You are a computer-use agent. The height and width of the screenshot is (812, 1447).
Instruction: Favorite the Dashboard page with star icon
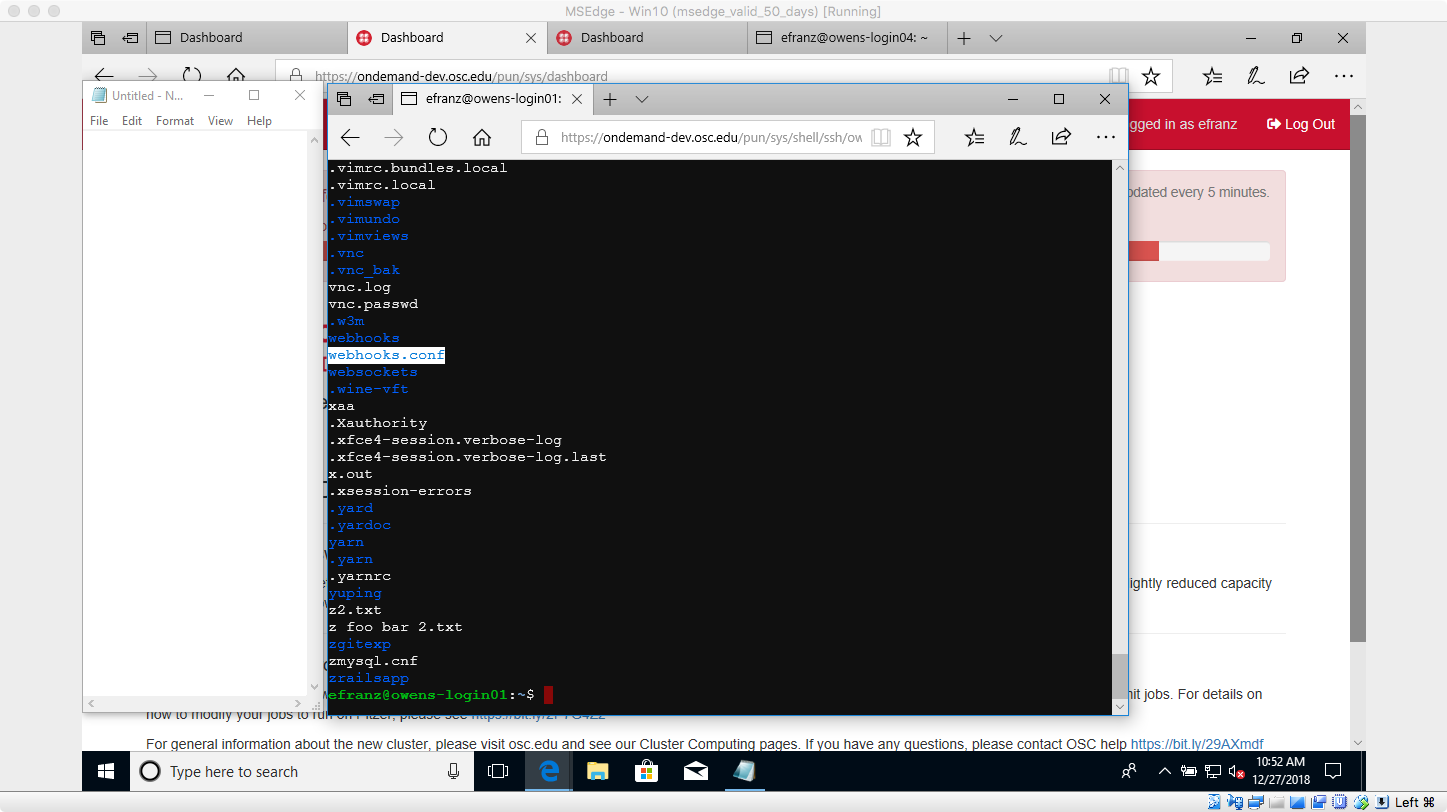pyautogui.click(x=1151, y=76)
